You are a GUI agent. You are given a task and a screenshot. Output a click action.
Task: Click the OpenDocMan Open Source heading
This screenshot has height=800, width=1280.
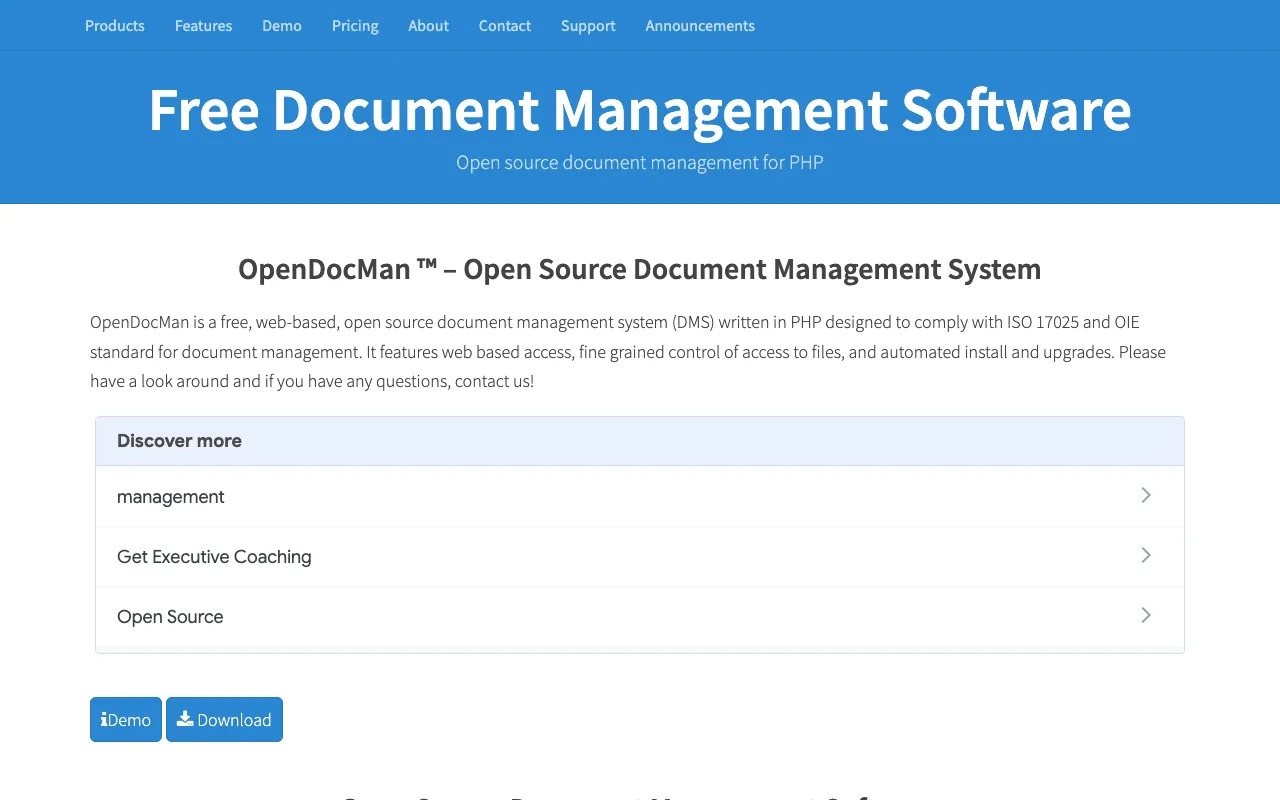pyautogui.click(x=640, y=269)
